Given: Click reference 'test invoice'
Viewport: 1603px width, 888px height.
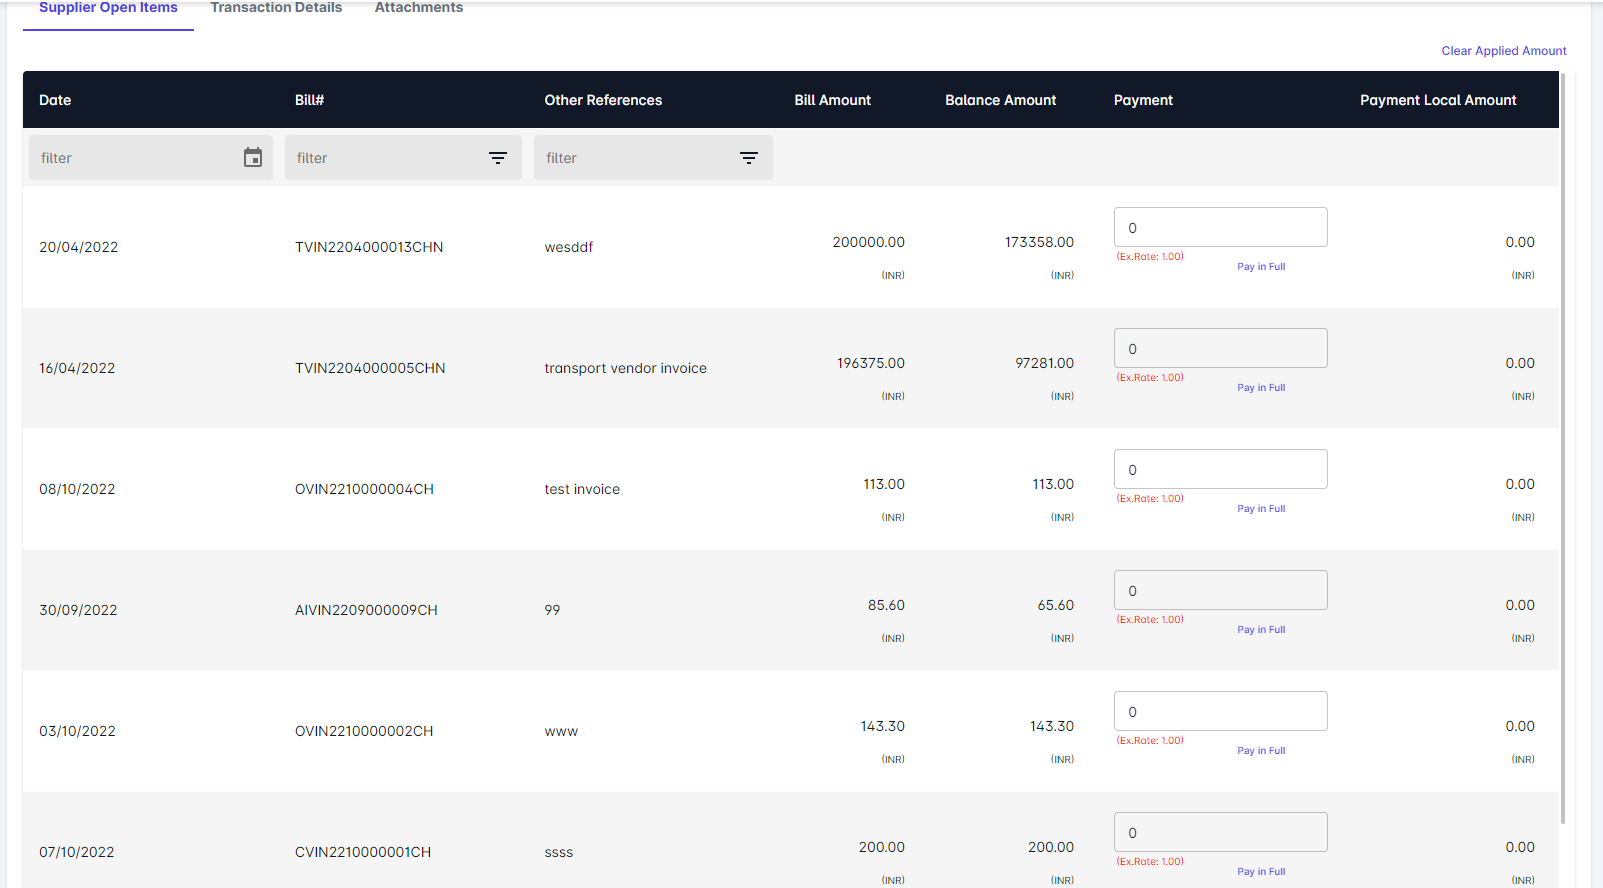Looking at the screenshot, I should (x=582, y=489).
